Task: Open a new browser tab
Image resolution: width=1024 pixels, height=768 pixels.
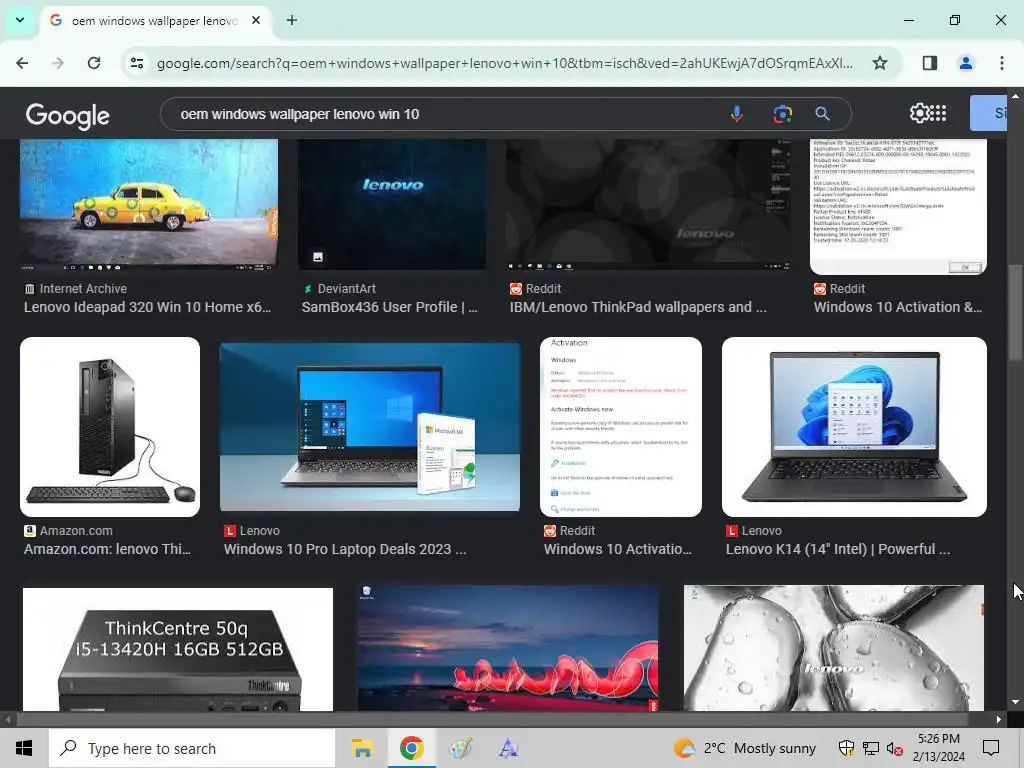Action: coord(292,20)
